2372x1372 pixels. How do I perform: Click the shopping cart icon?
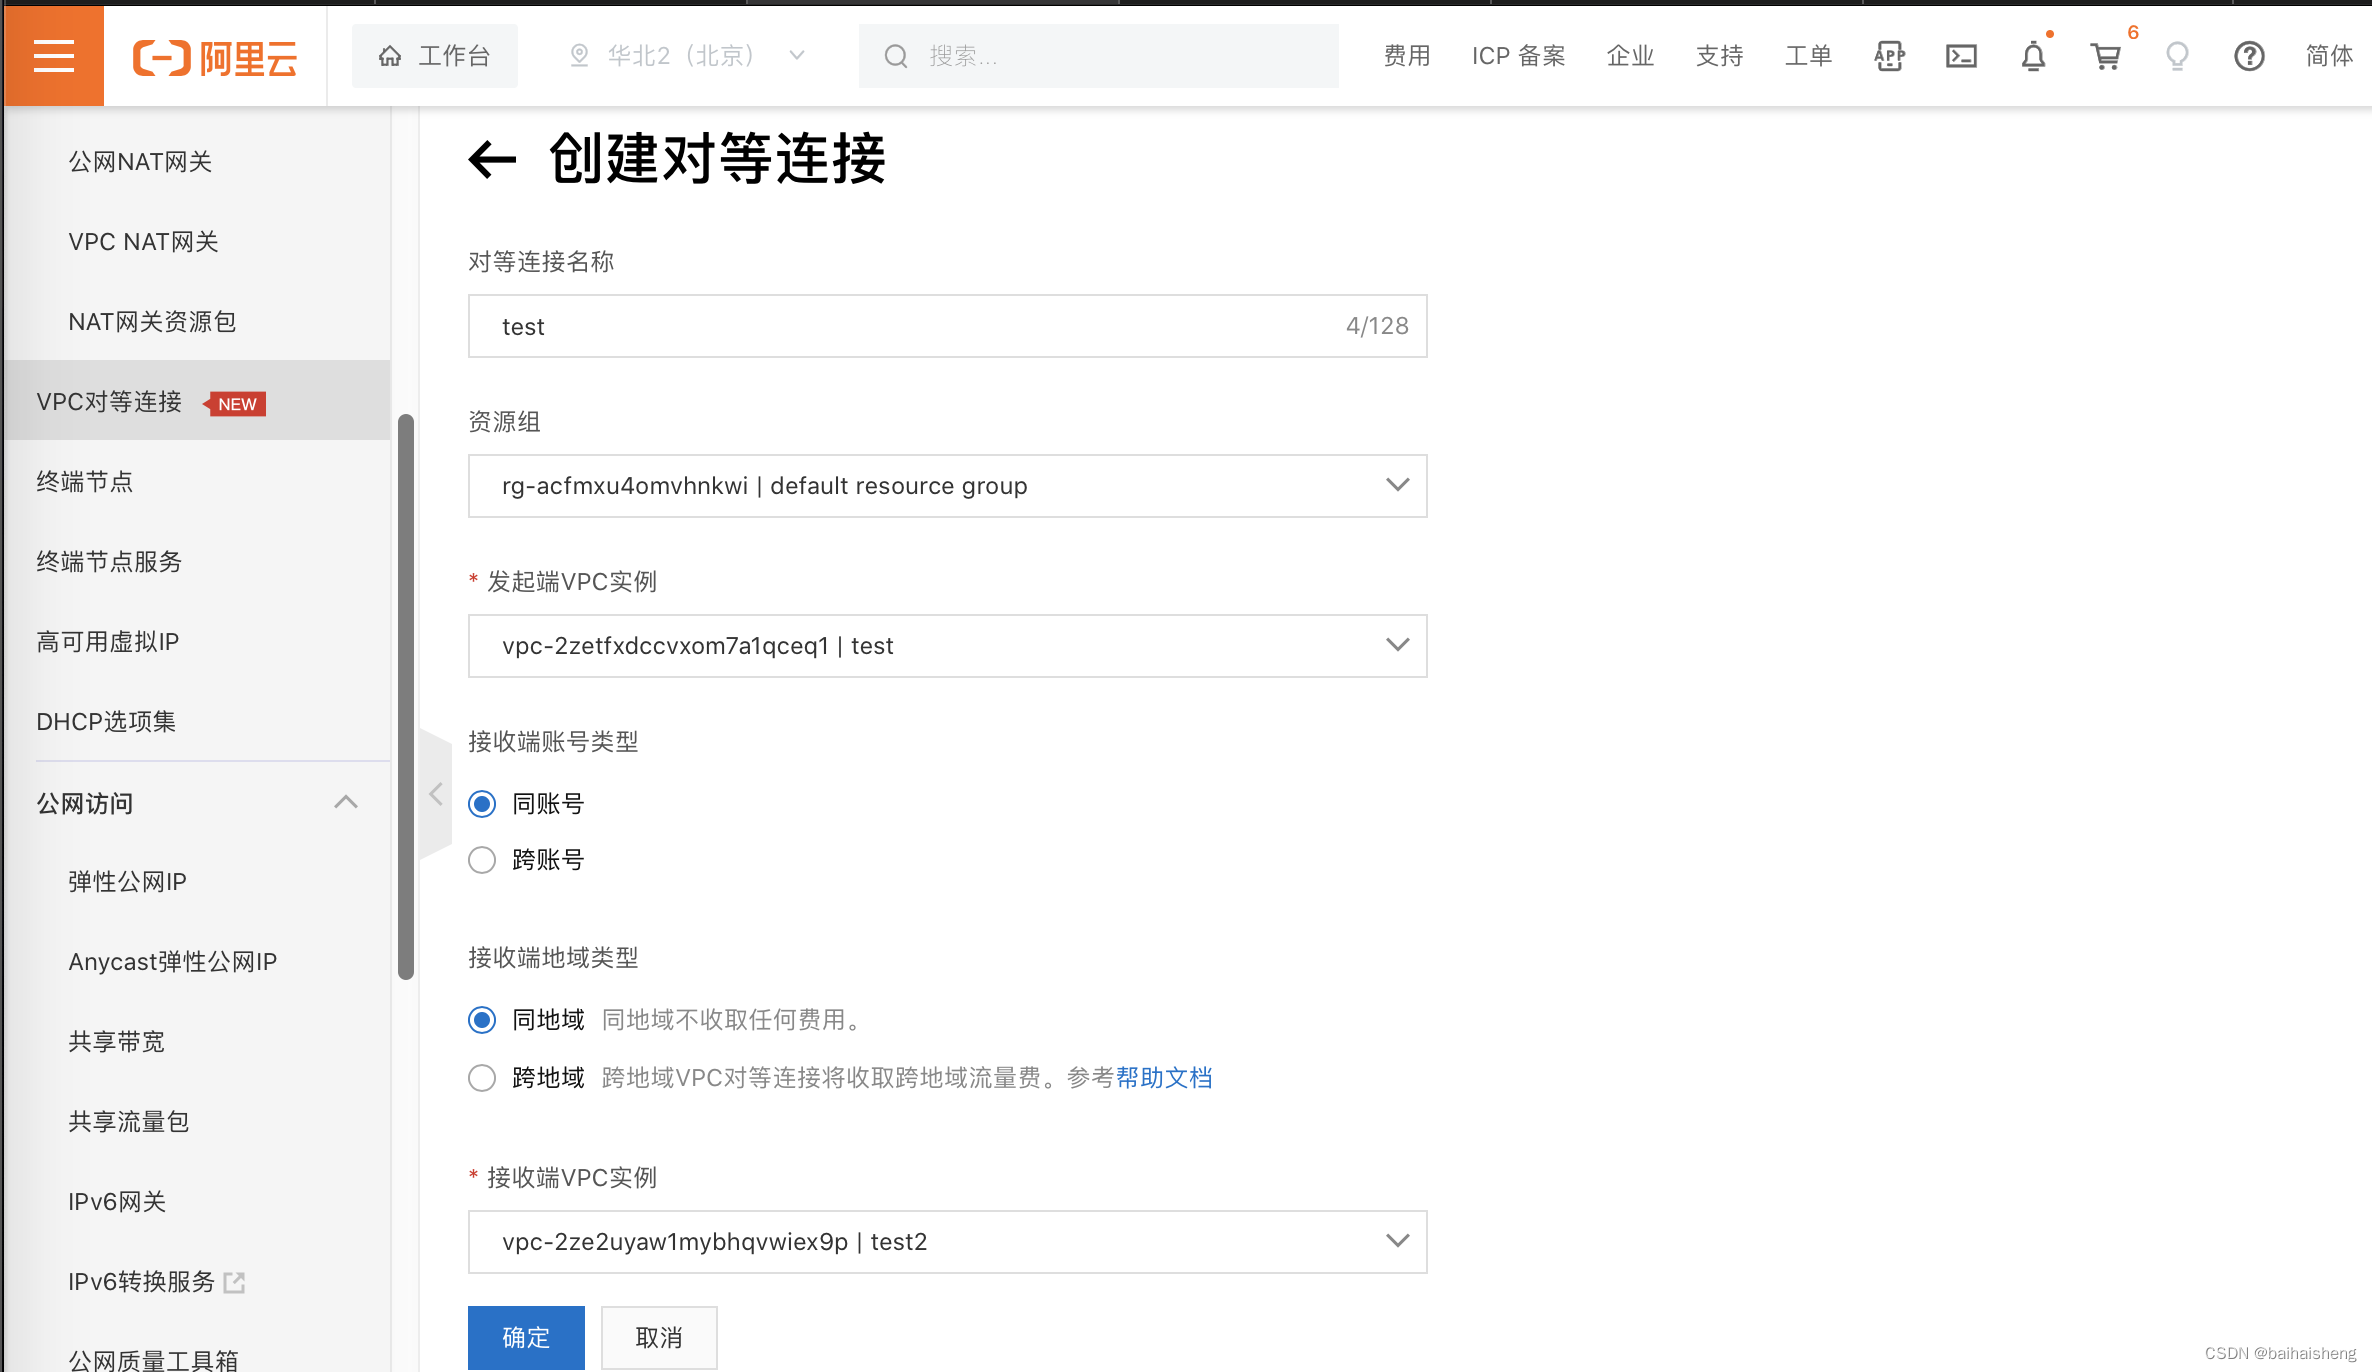point(2106,57)
